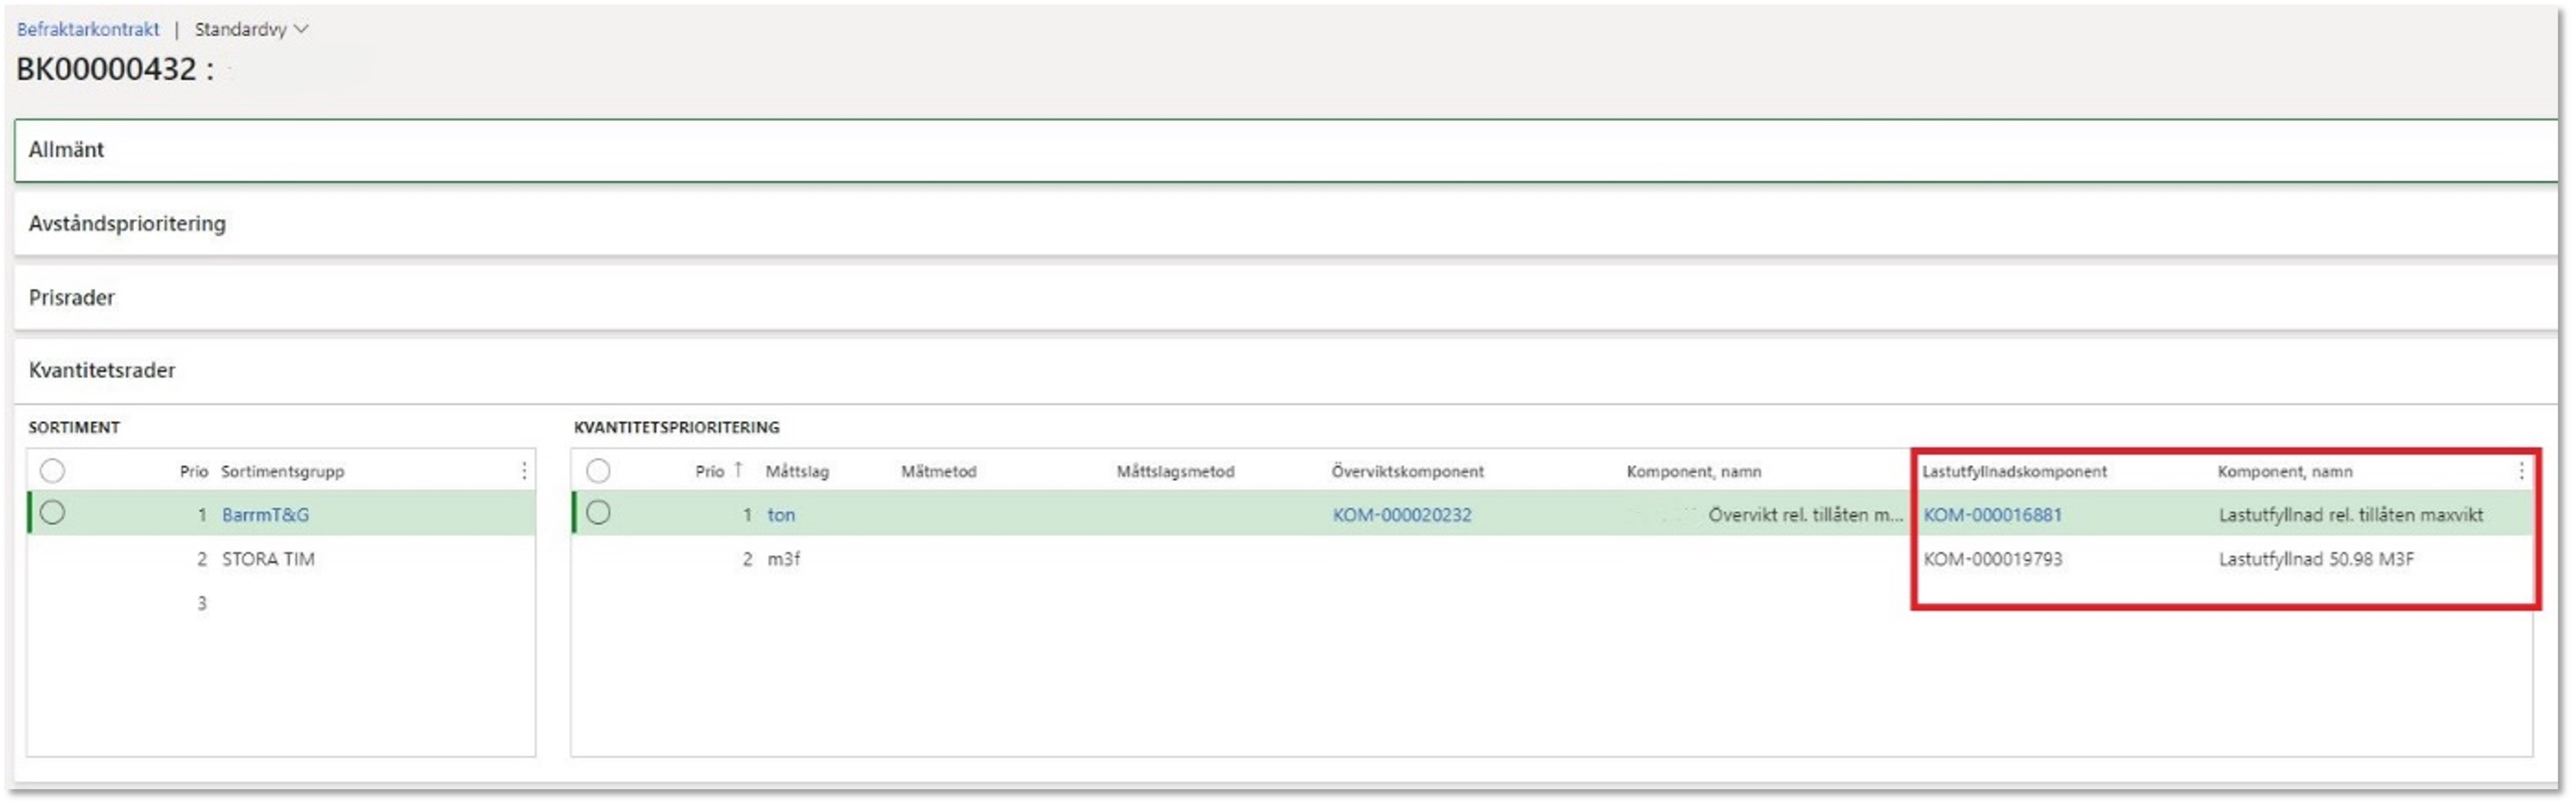Expand the Allmänt section

pyautogui.click(x=1286, y=150)
